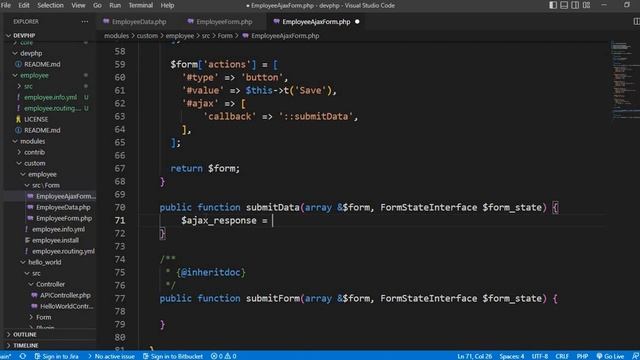Change PHP language mode
The image size is (640, 360).
pos(582,356)
